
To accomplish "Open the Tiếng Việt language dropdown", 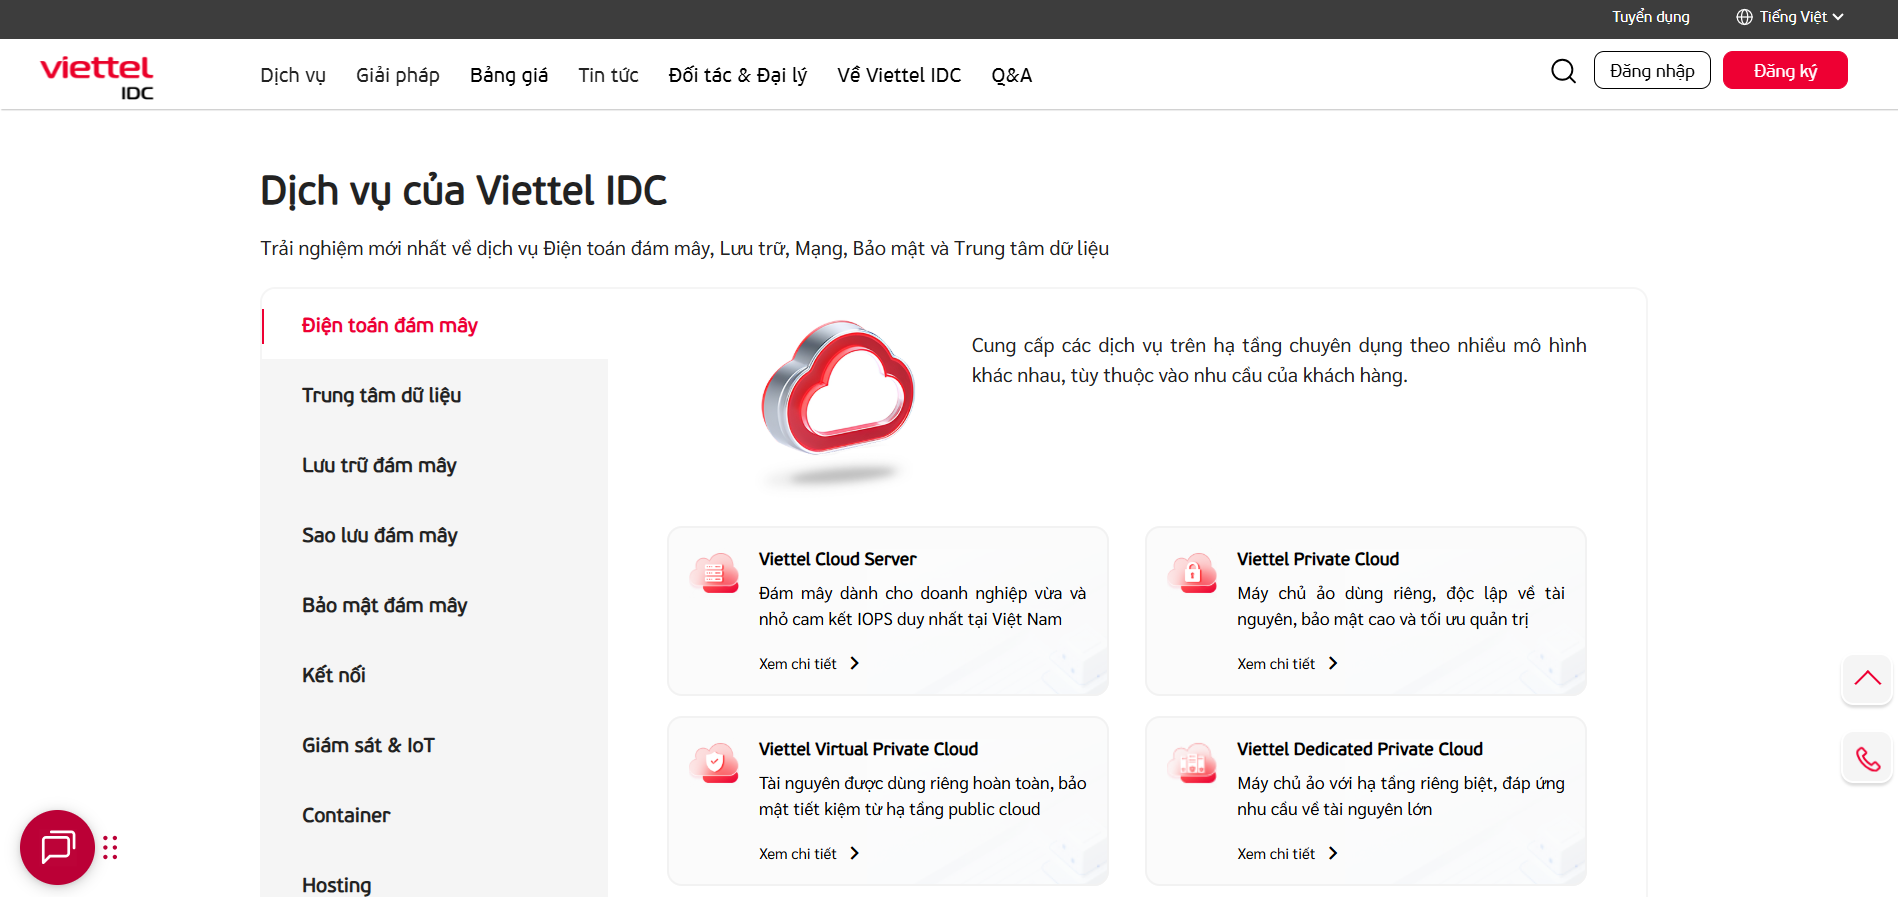I will pyautogui.click(x=1790, y=17).
